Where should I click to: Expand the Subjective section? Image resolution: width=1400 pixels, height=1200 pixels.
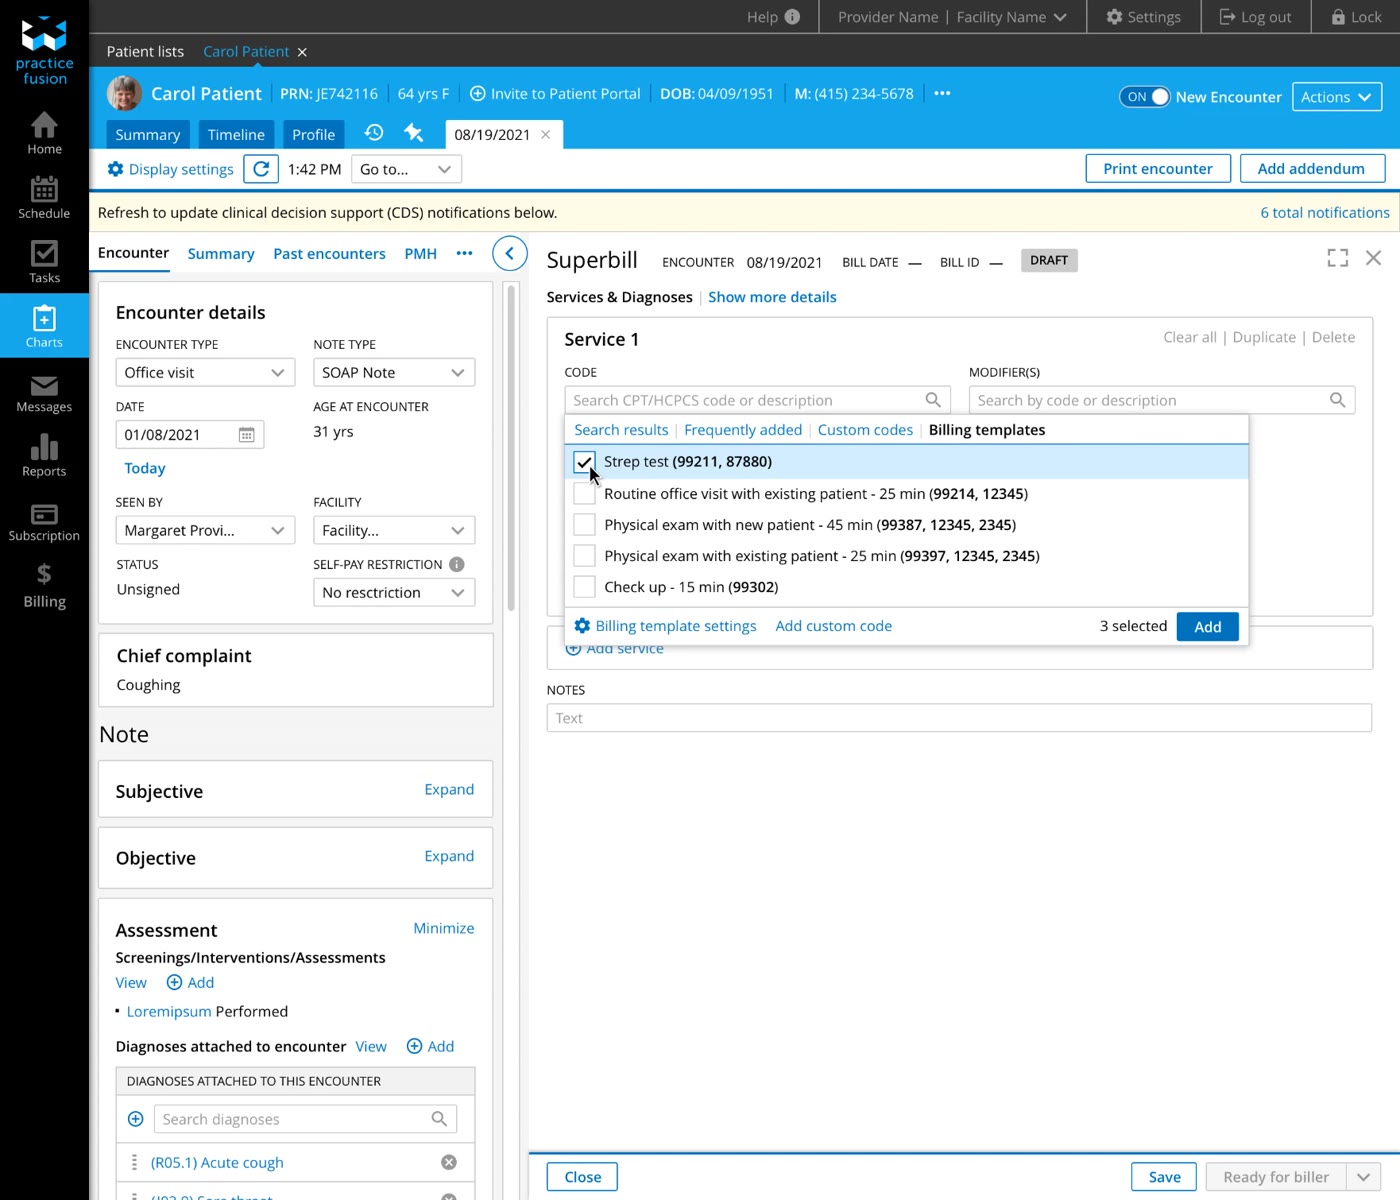pyautogui.click(x=449, y=790)
